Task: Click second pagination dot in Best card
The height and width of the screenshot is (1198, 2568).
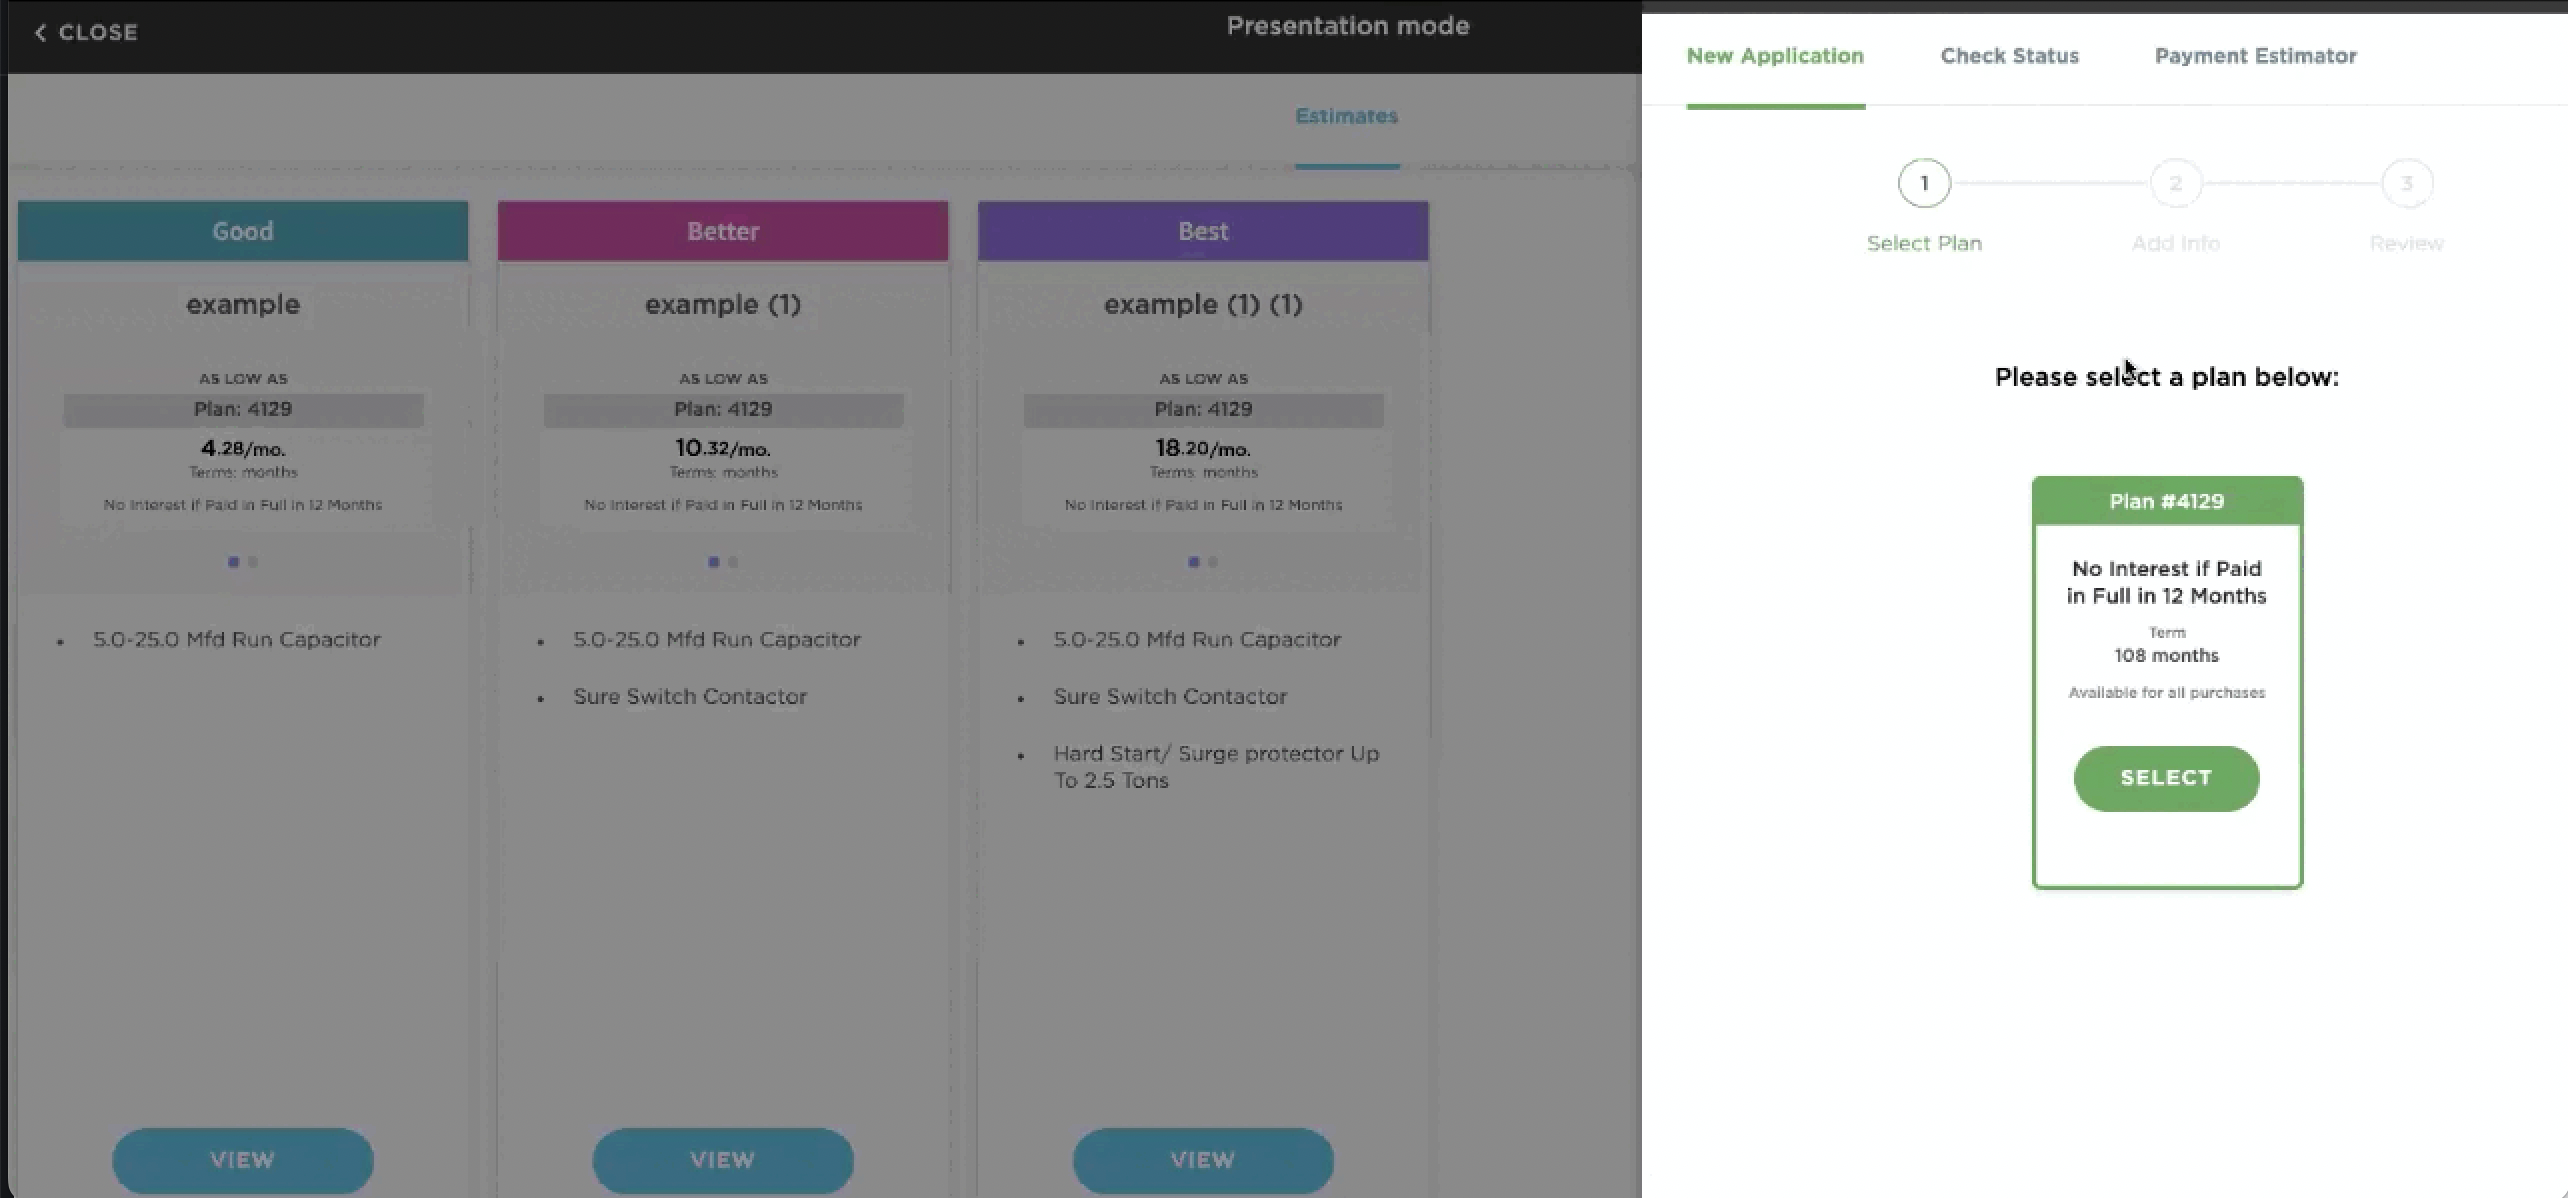Action: click(x=1213, y=562)
